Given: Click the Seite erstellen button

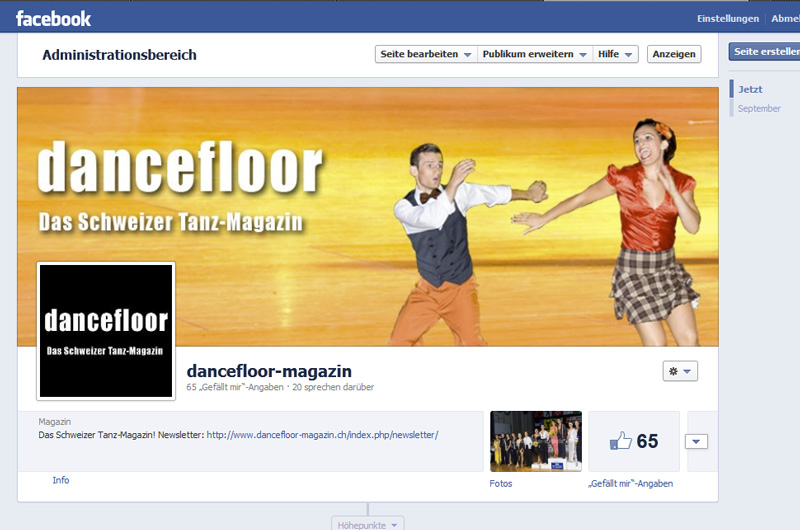Looking at the screenshot, I should tap(765, 52).
